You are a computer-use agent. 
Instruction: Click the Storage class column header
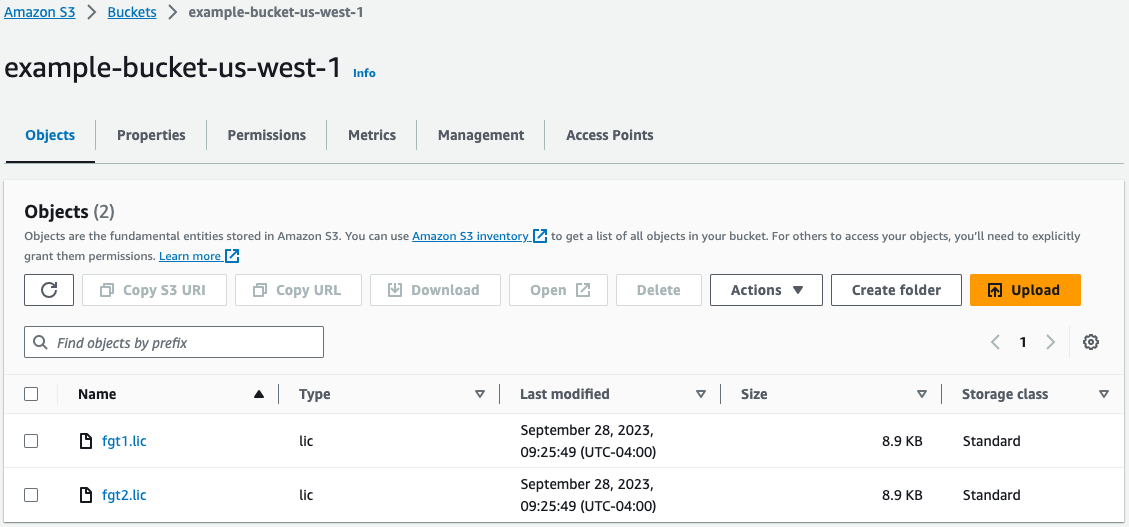(1005, 394)
